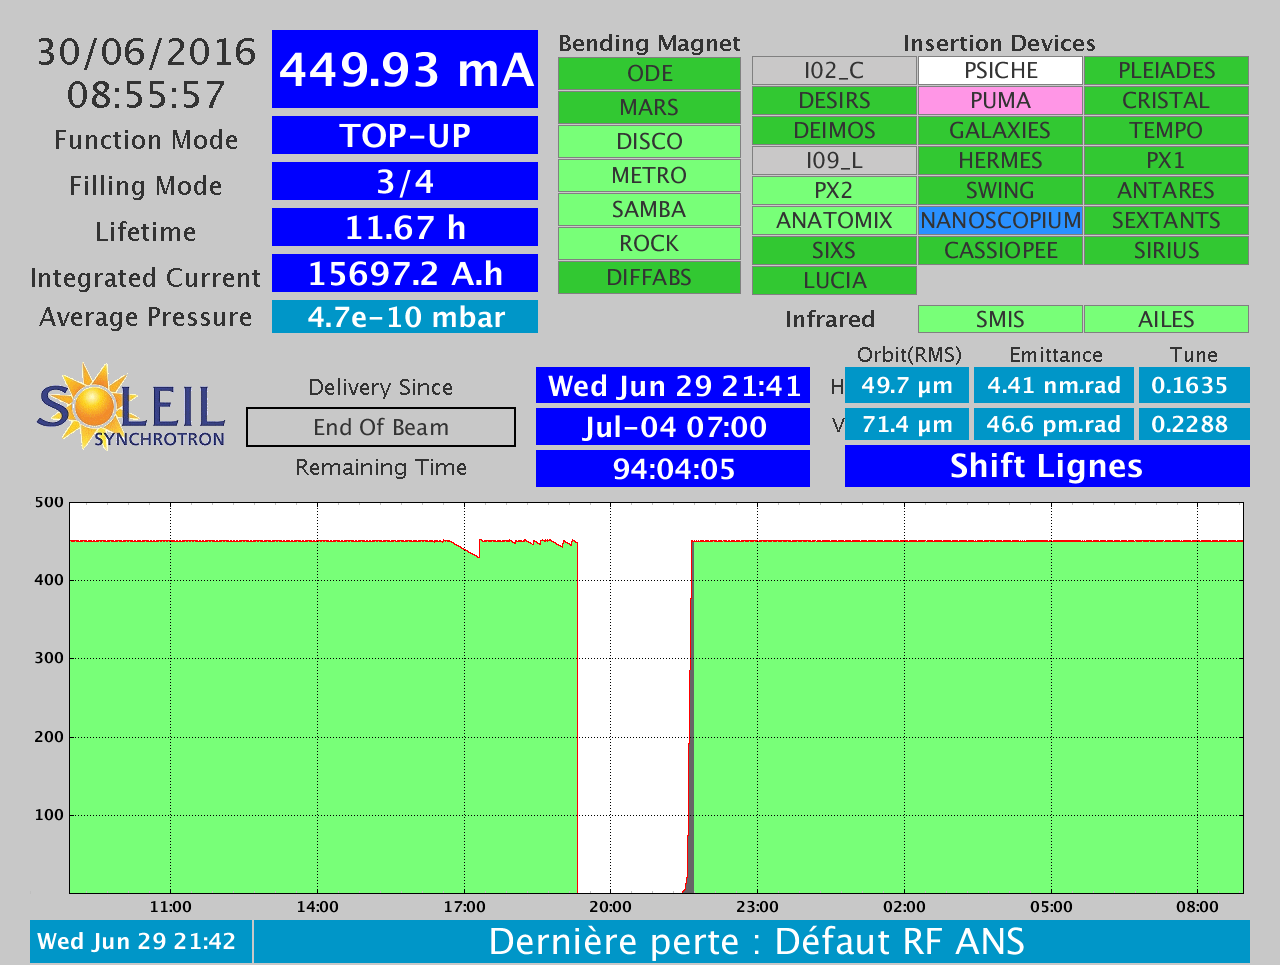Viewport: 1280px width, 965px height.
Task: Click the 500 current axis label
Action: (49, 502)
